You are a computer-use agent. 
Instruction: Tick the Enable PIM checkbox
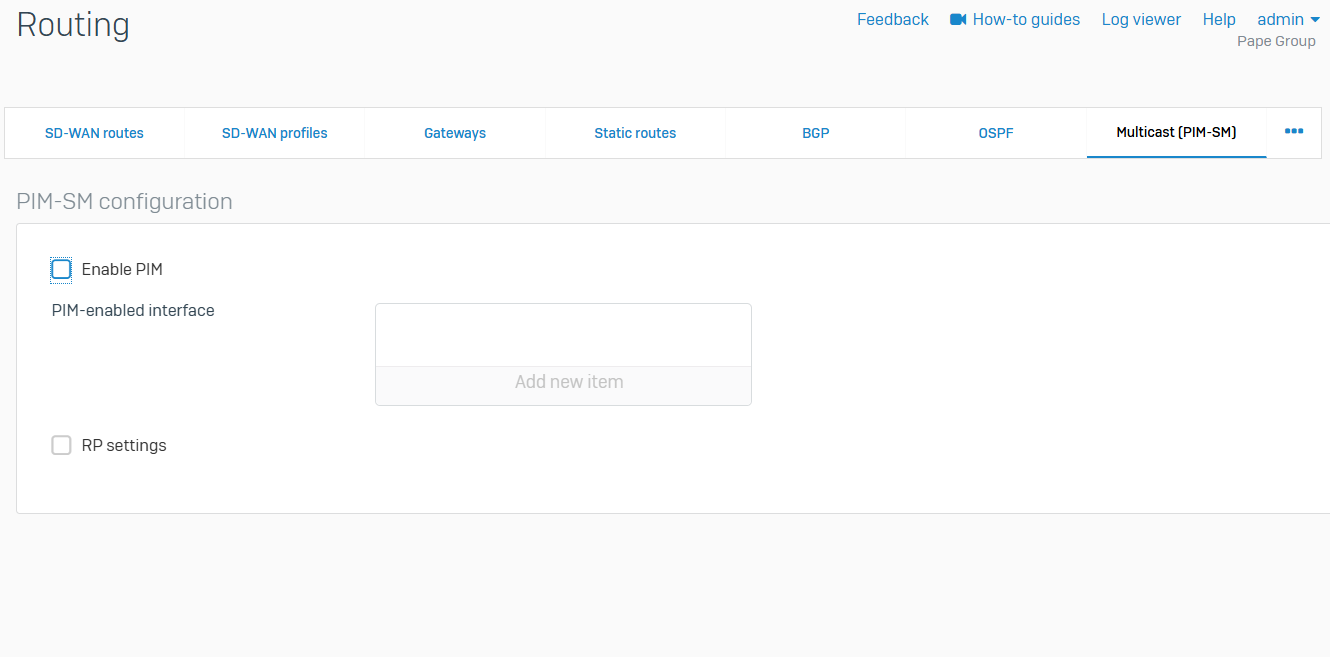point(62,269)
